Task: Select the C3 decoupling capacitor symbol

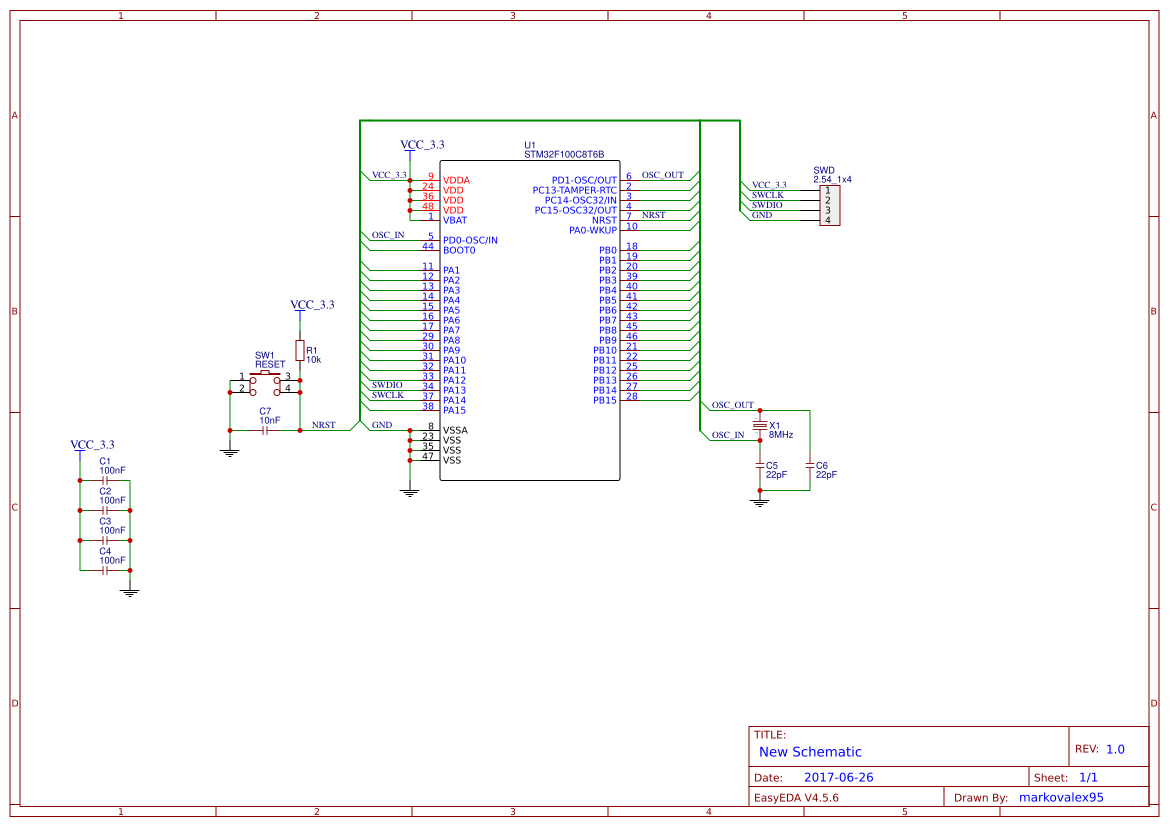Action: coord(104,541)
